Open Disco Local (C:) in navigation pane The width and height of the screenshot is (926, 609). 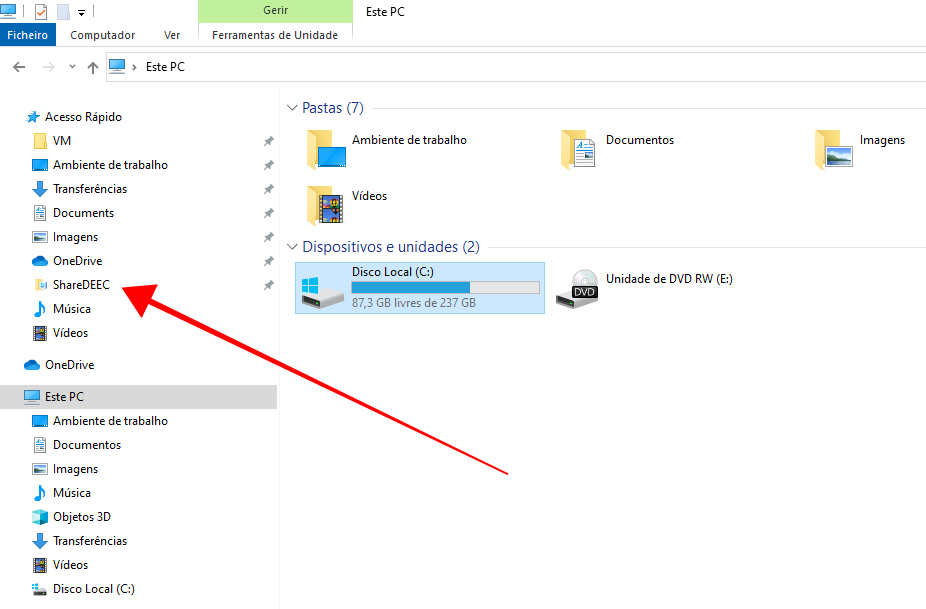tap(94, 590)
